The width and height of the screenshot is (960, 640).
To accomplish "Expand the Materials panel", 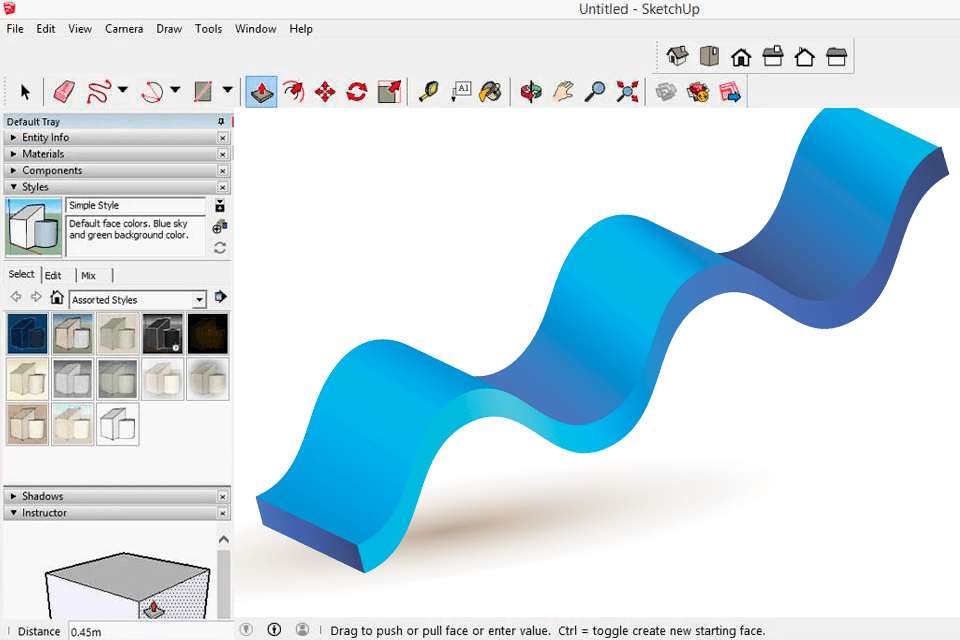I will coord(45,153).
